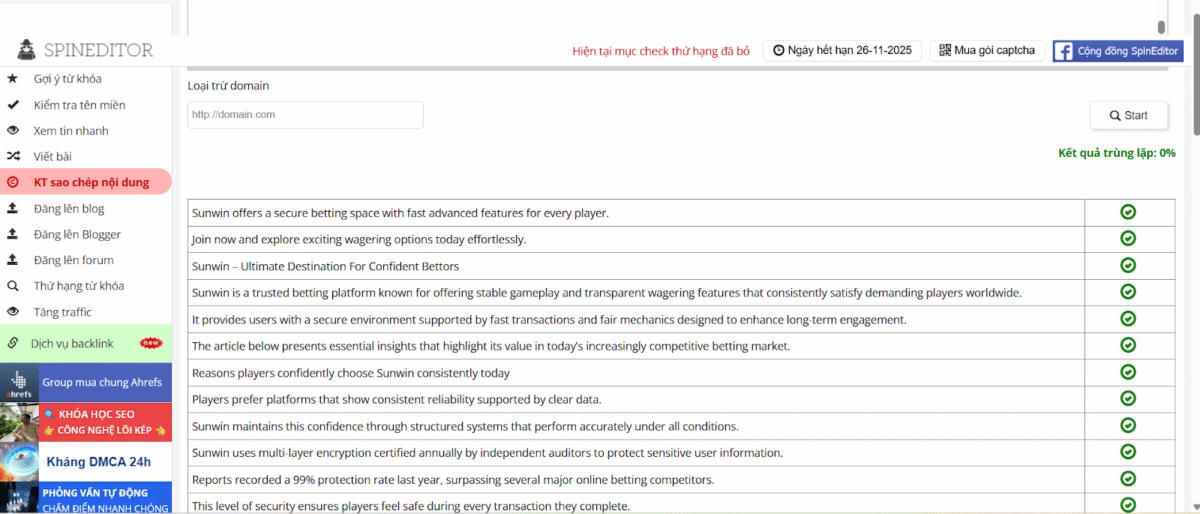
Task: Click the star icon beside Gợi ý từ khóa
Action: point(13,79)
